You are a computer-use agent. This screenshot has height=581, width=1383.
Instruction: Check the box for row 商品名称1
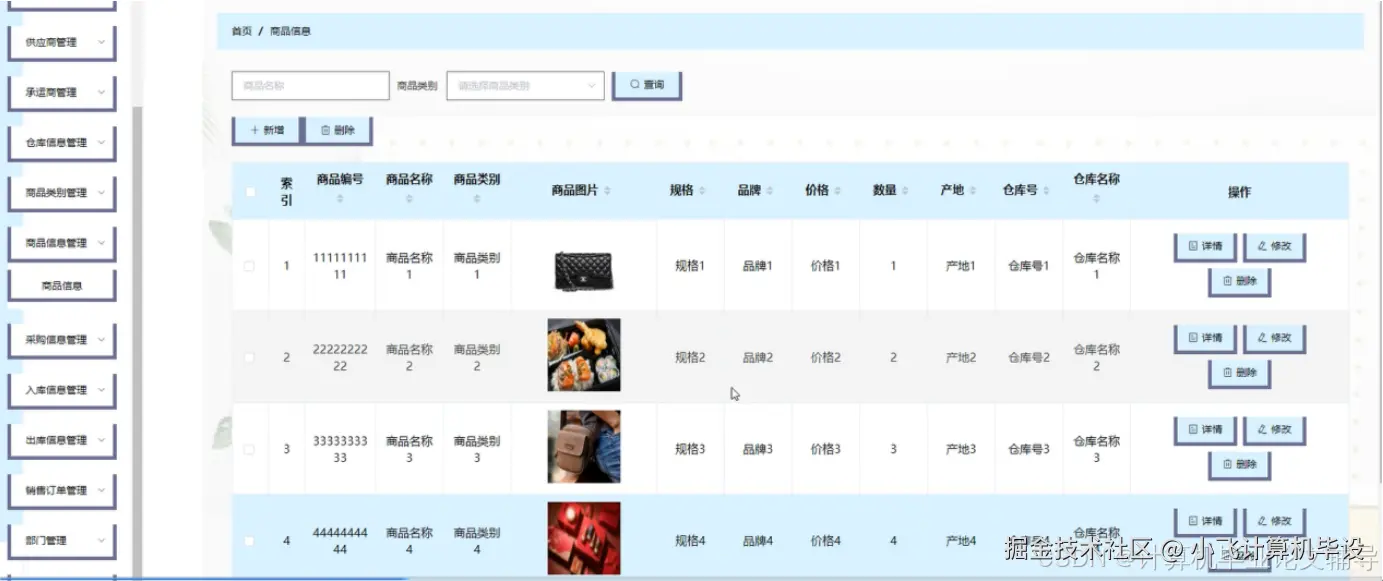[250, 266]
